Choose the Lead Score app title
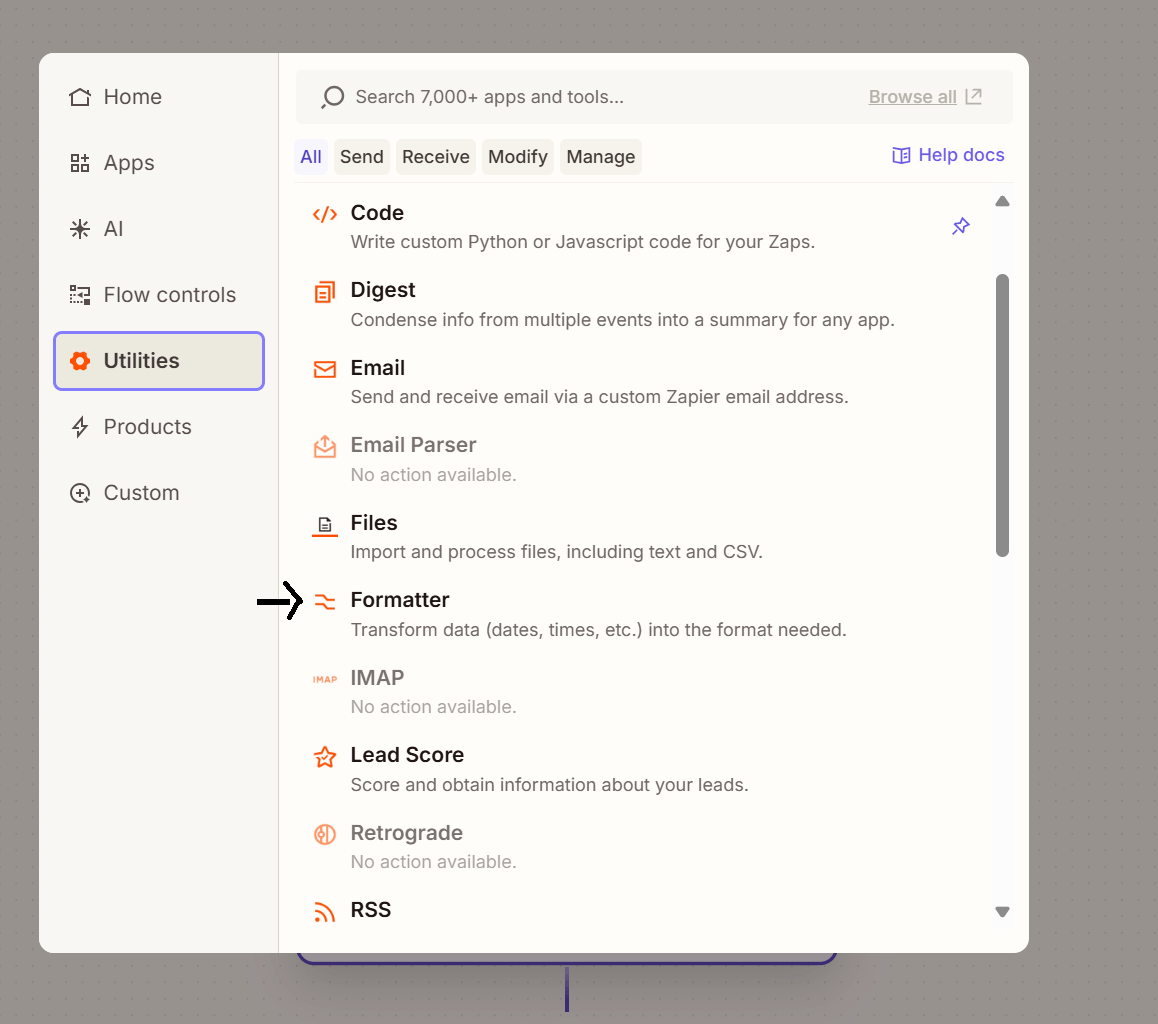The height and width of the screenshot is (1024, 1158). [x=408, y=755]
